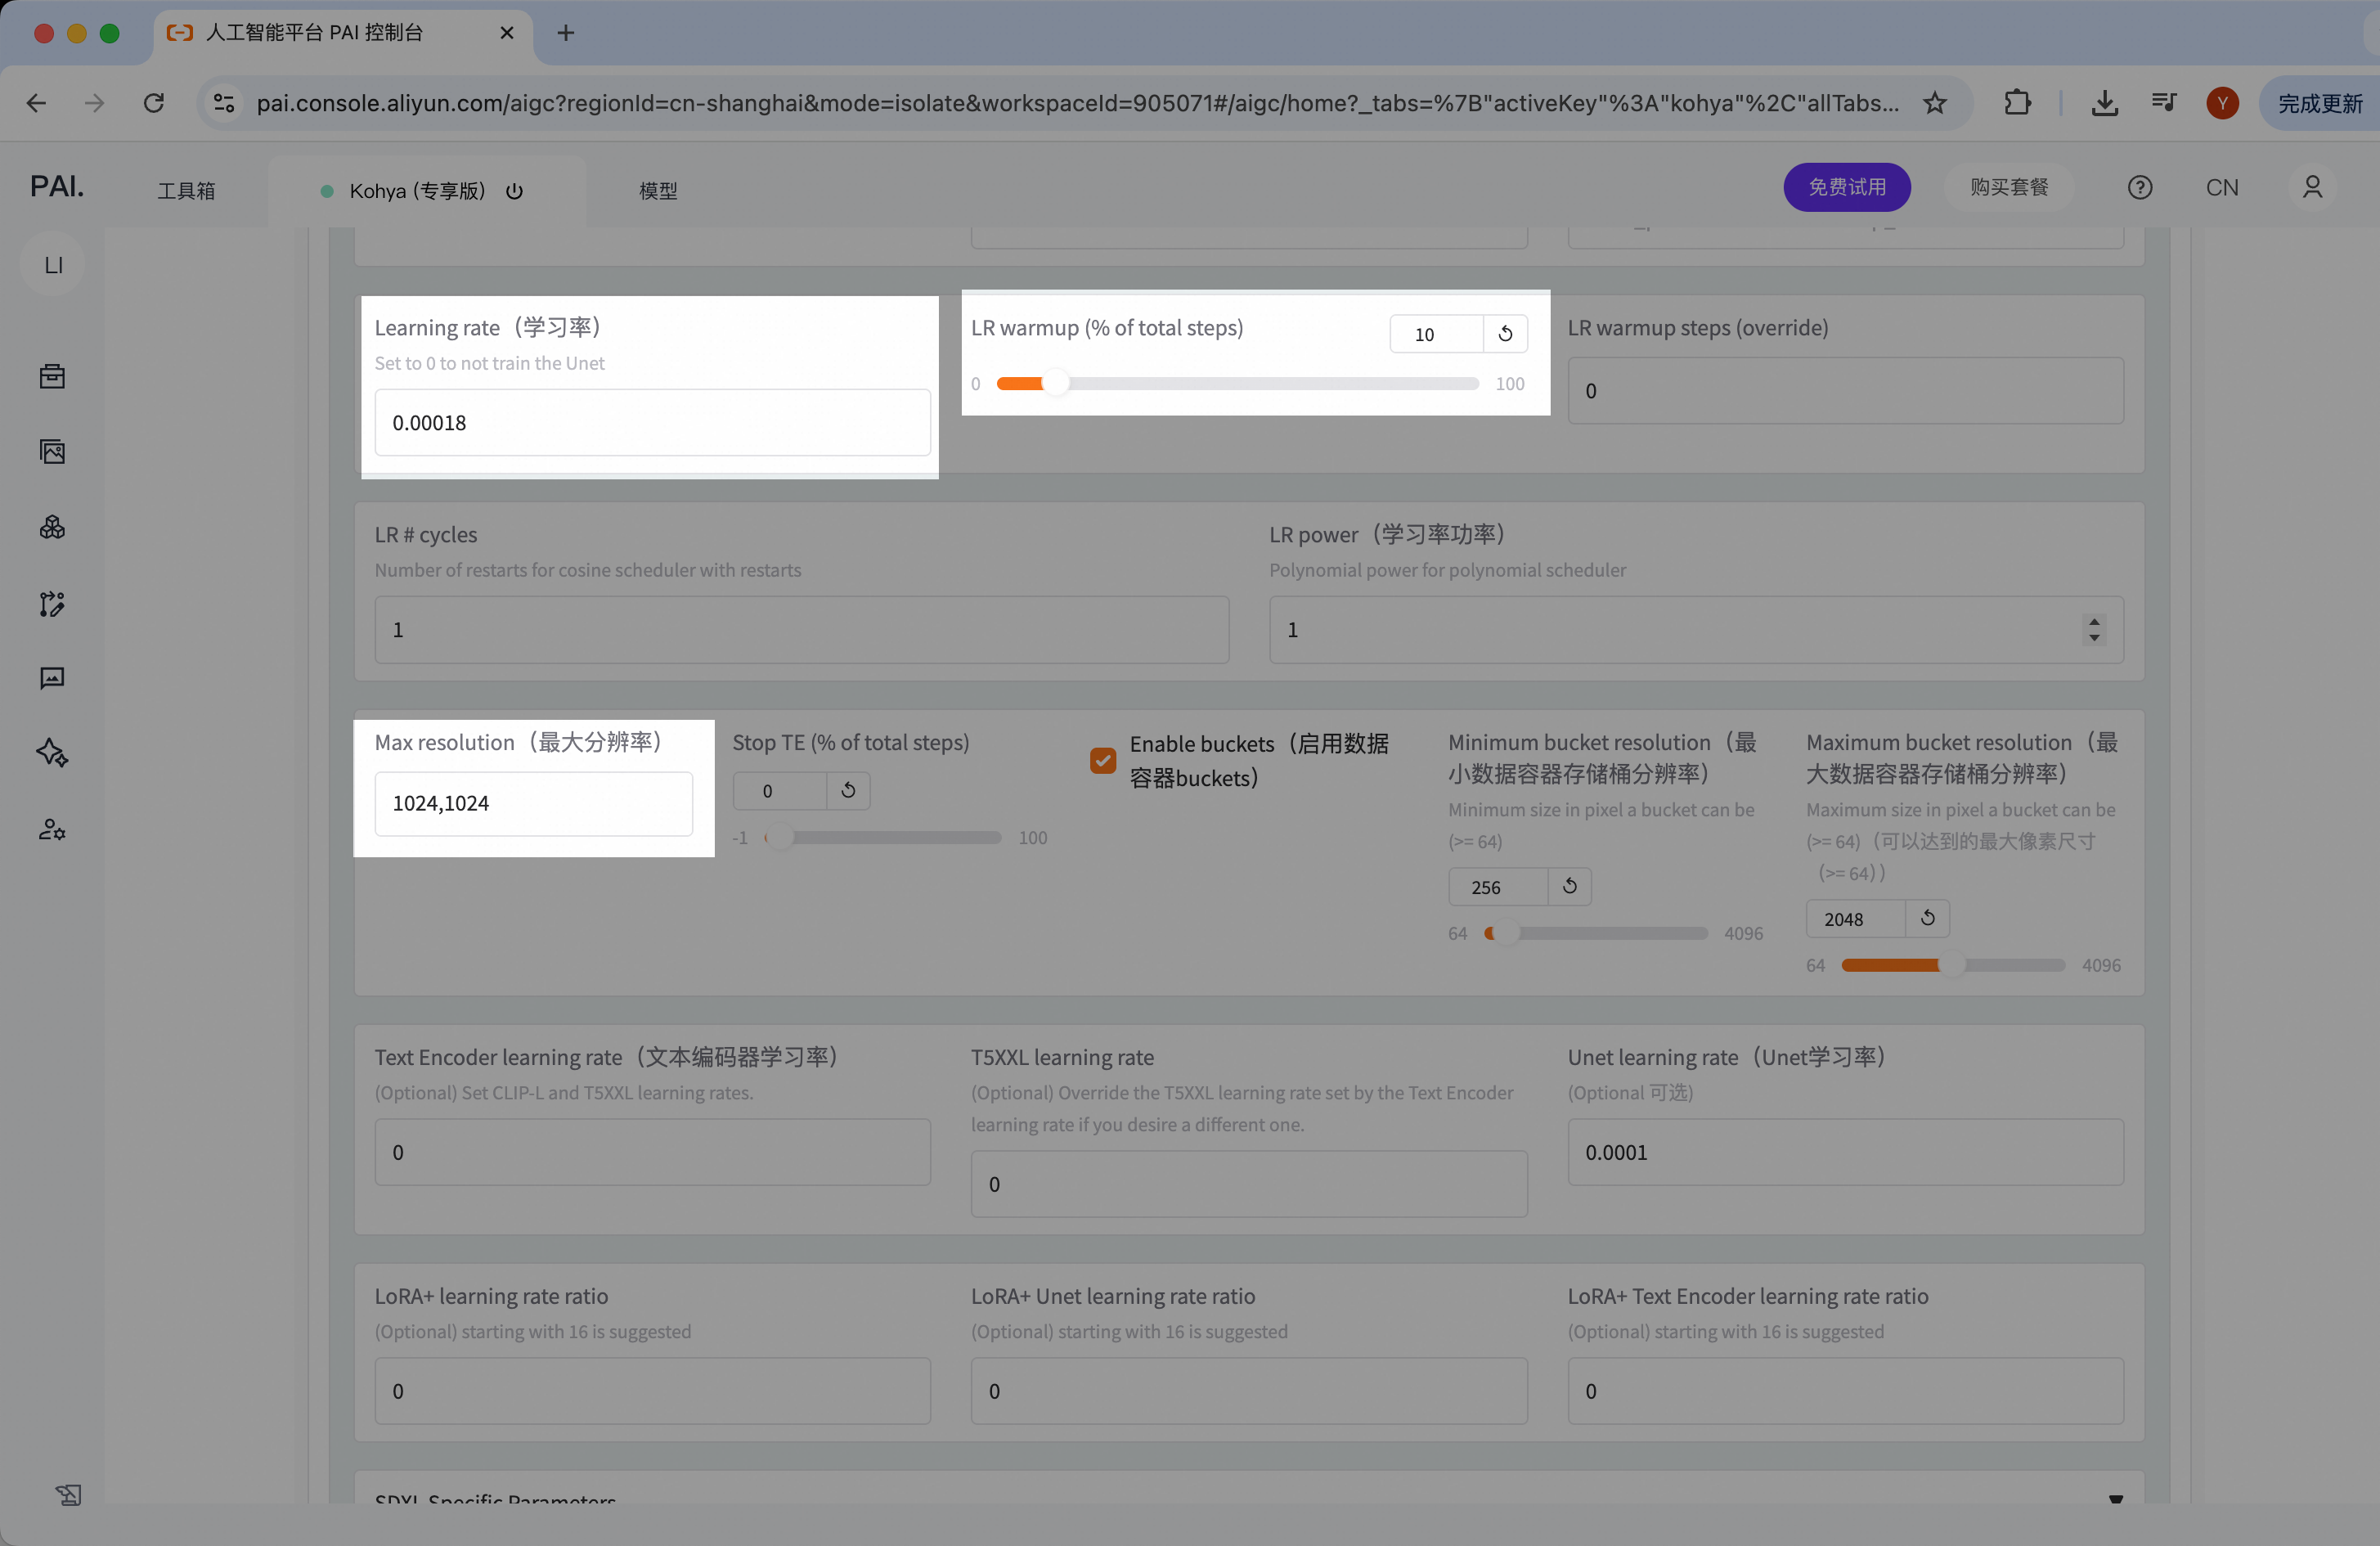
Task: Open the help question mark icon
Action: pos(2139,188)
